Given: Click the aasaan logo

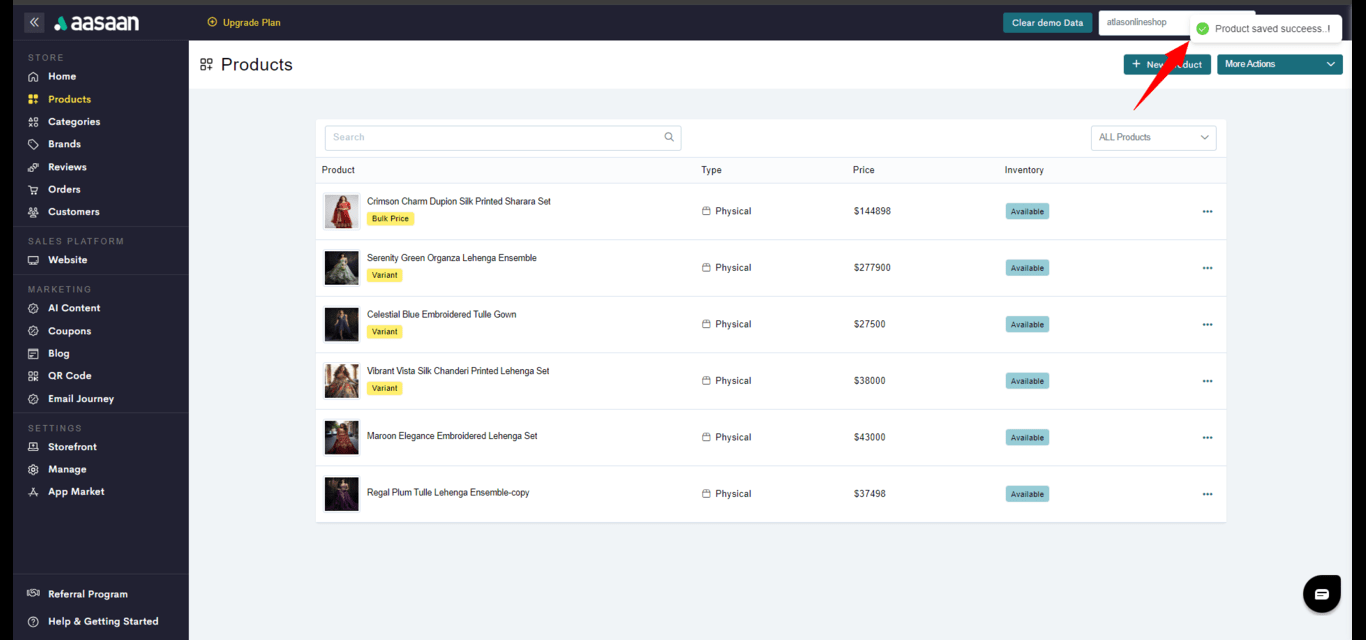Looking at the screenshot, I should point(97,23).
